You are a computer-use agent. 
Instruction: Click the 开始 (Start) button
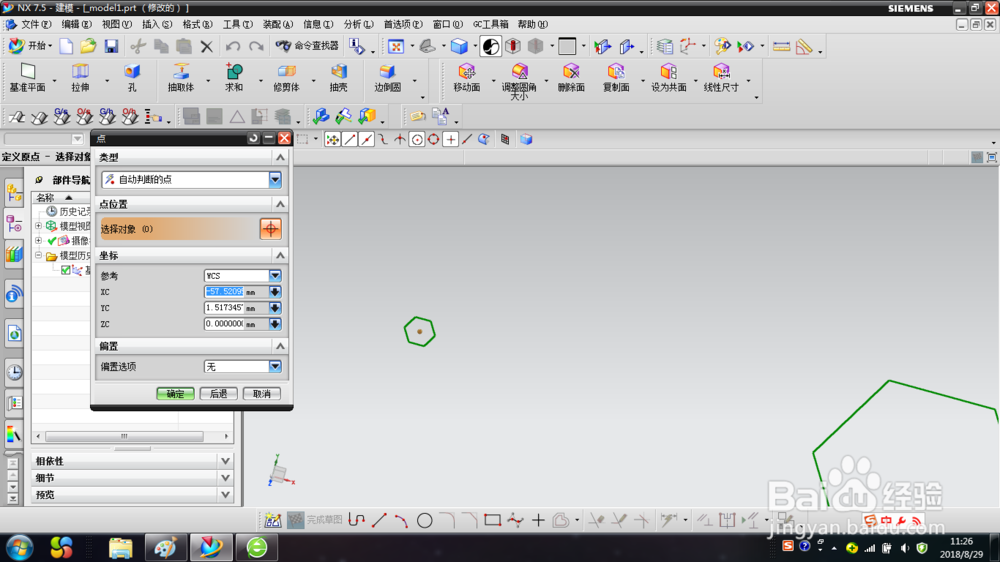point(30,46)
